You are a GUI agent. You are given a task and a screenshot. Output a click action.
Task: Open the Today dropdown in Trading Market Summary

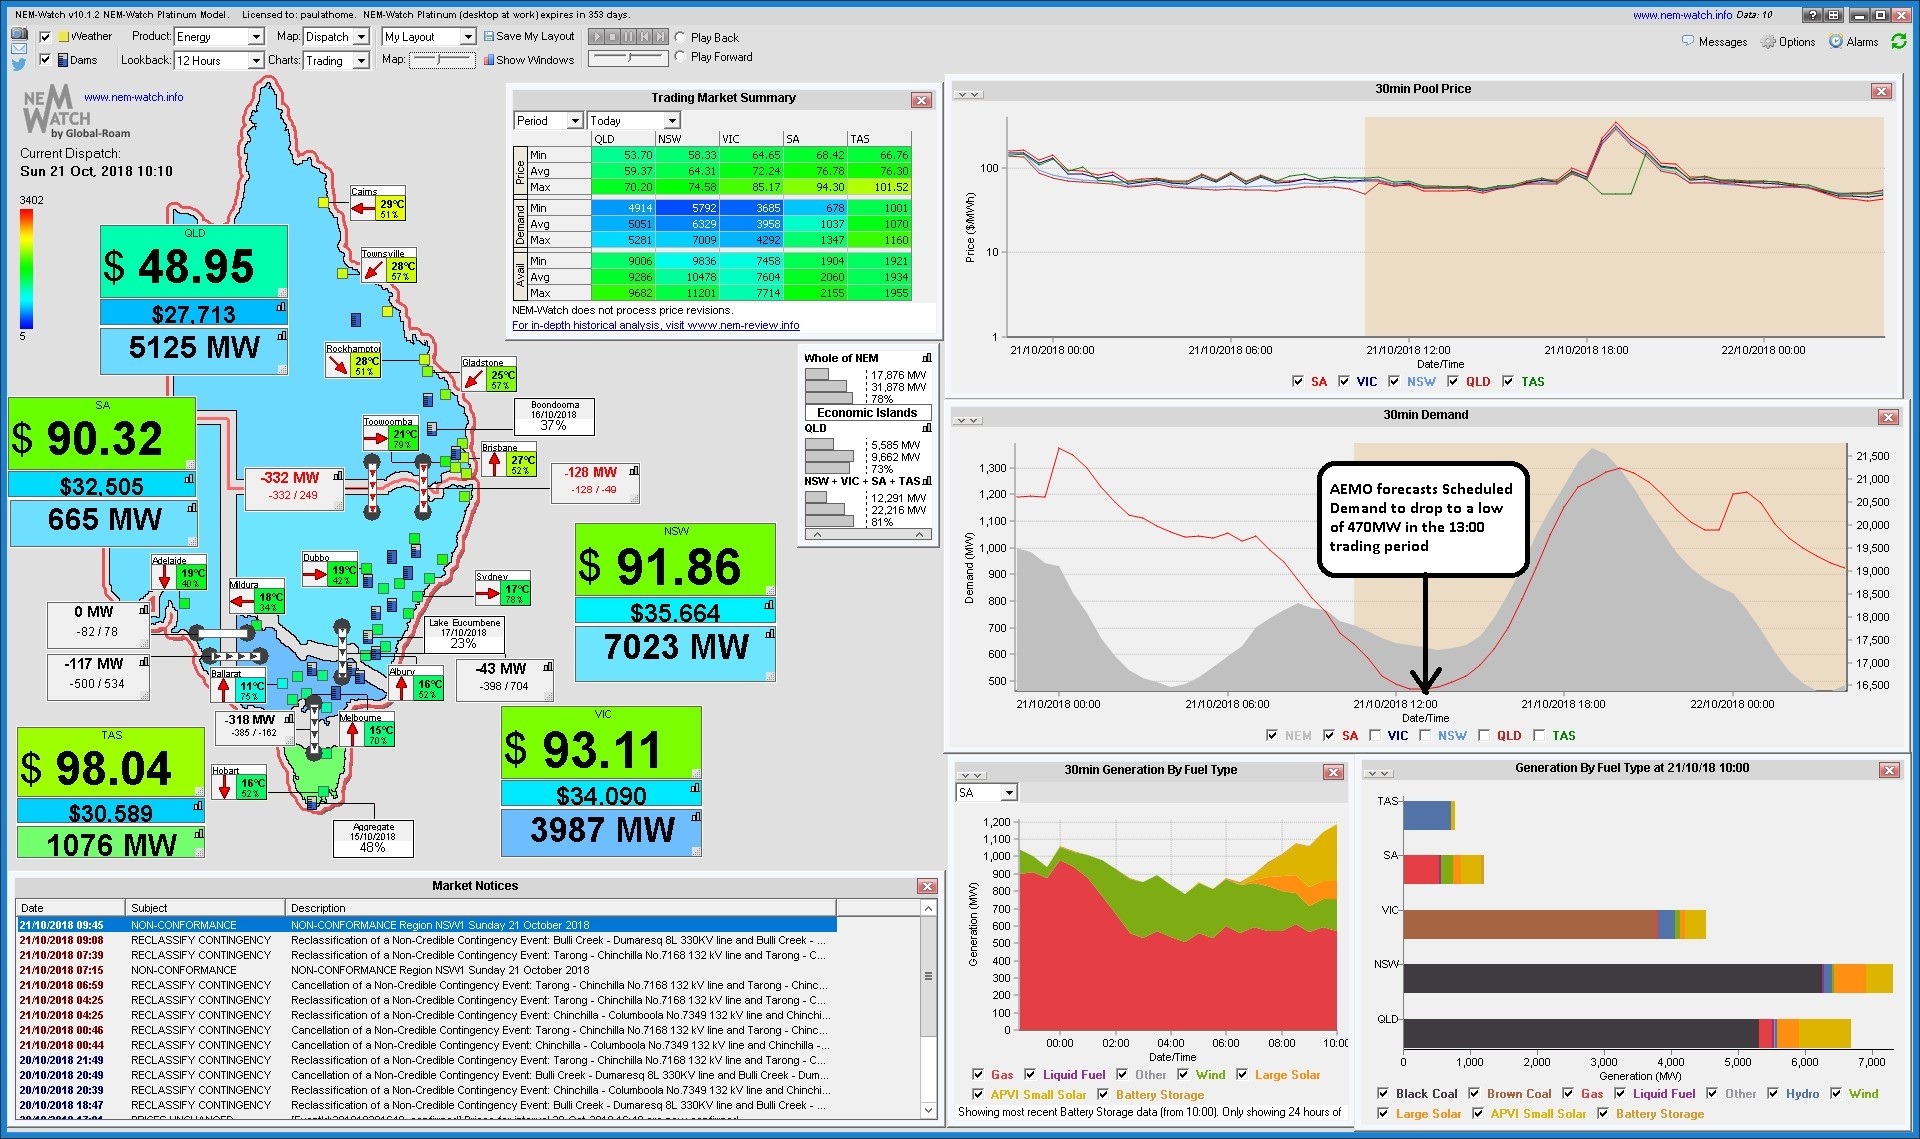tap(634, 121)
